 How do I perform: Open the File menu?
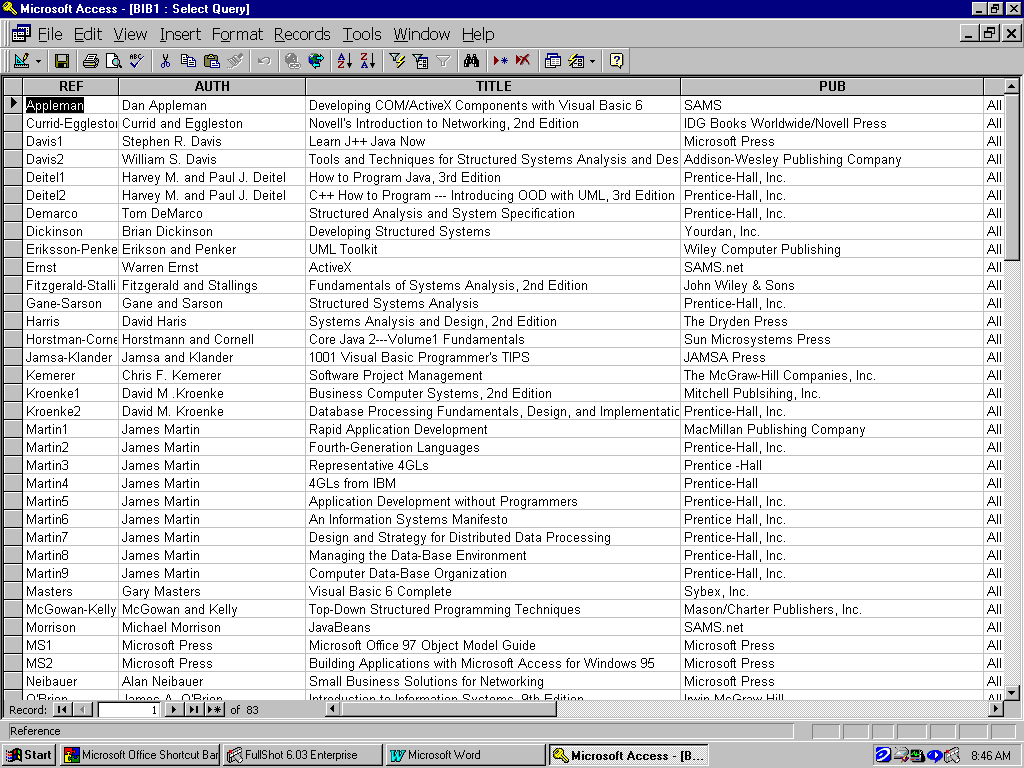(x=50, y=34)
